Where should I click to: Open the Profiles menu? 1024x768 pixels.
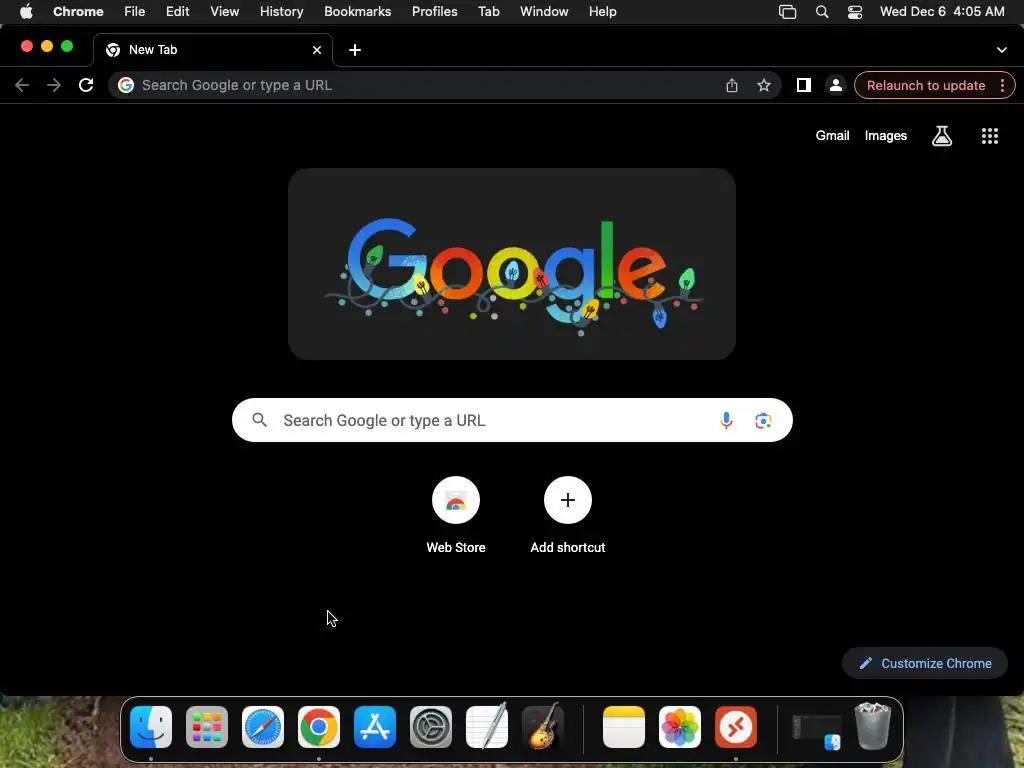pos(434,12)
